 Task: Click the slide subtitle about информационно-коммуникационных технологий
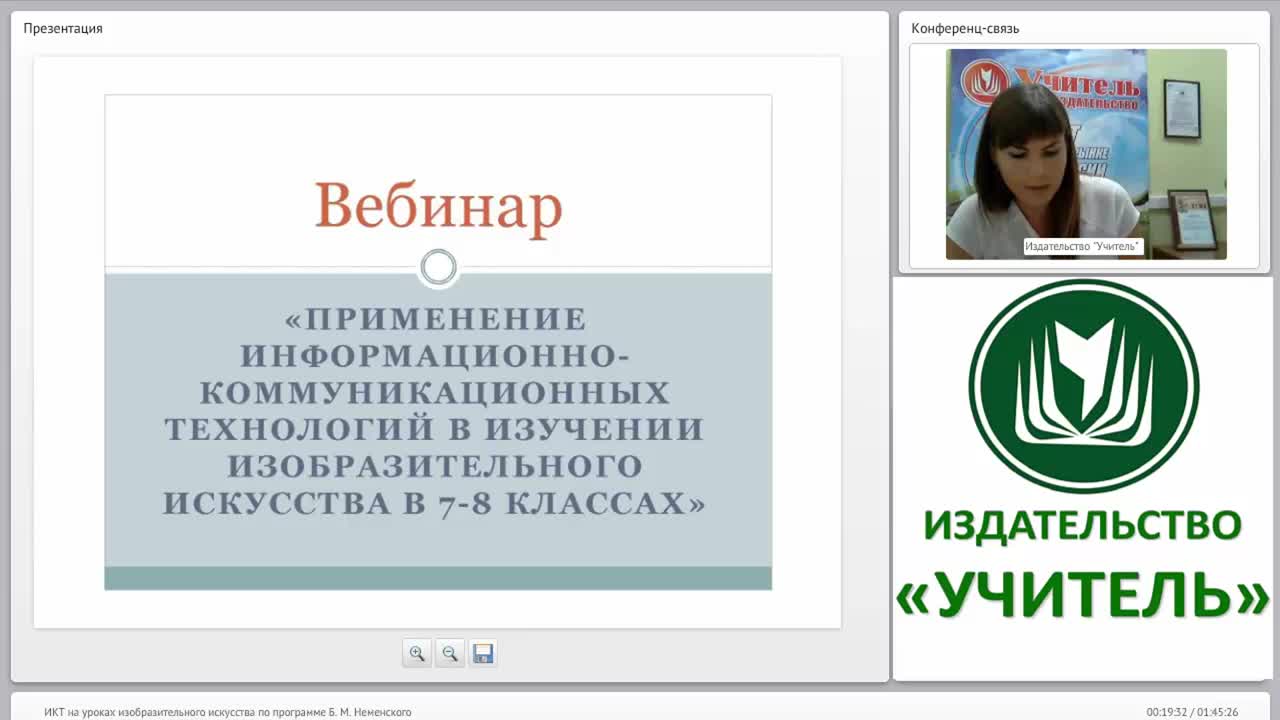click(434, 411)
